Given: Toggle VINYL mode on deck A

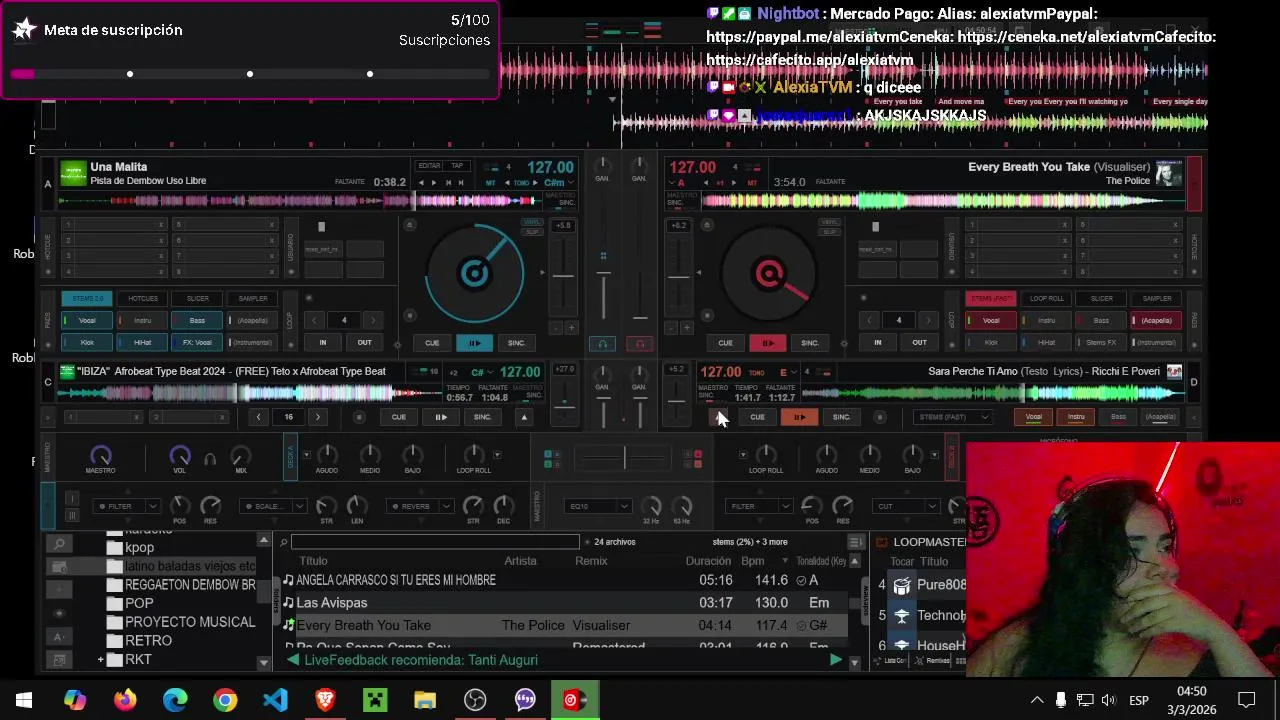Looking at the screenshot, I should click(x=533, y=222).
